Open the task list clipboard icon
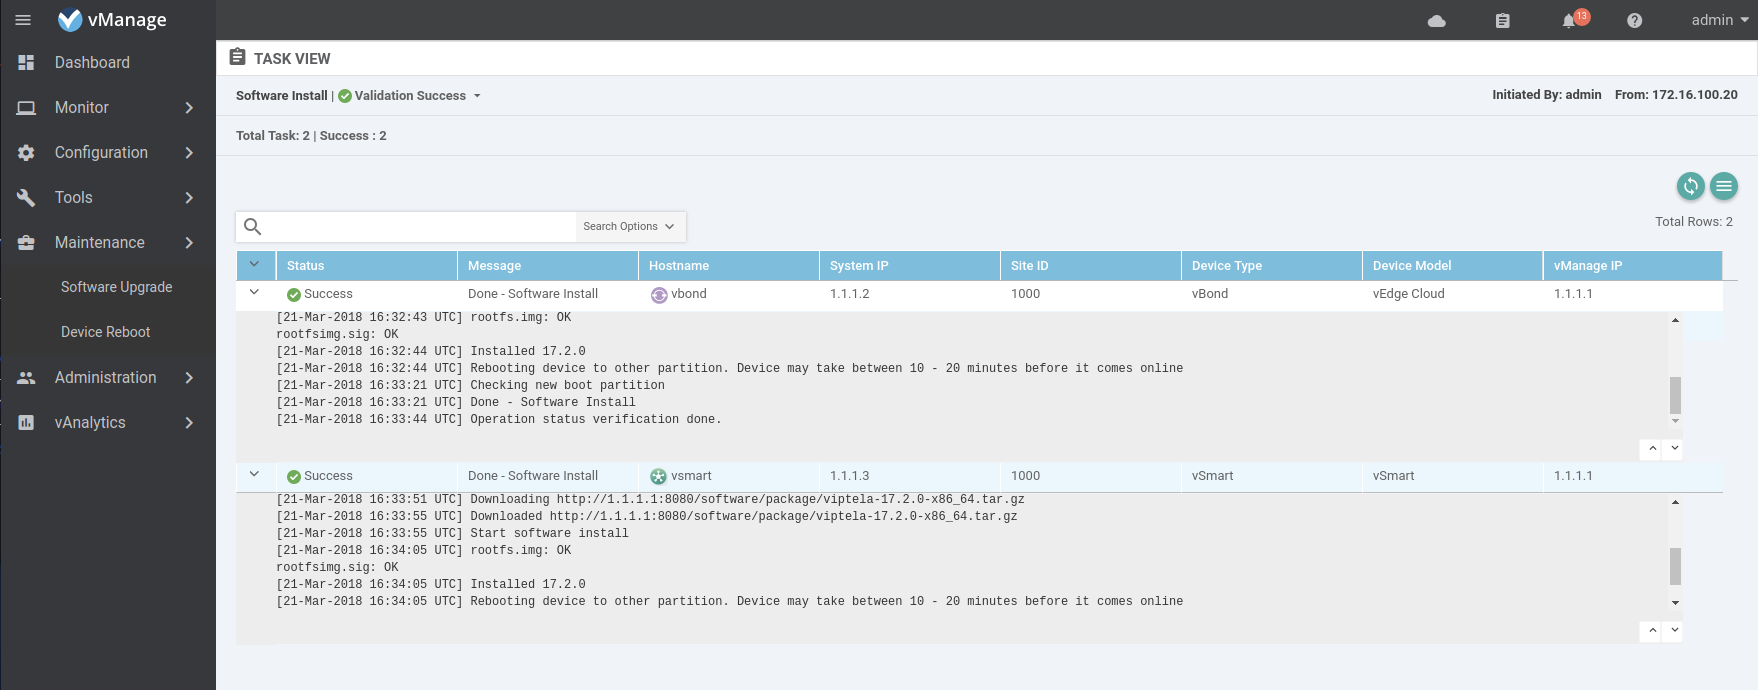Image resolution: width=1758 pixels, height=690 pixels. pyautogui.click(x=1502, y=21)
